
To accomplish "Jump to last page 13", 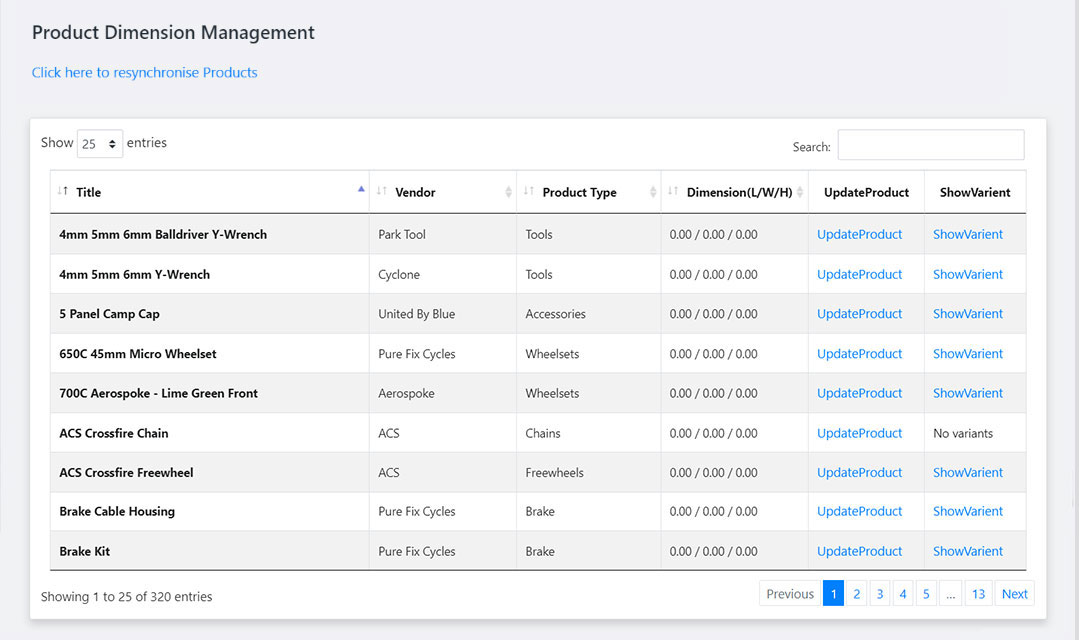I will click(978, 594).
